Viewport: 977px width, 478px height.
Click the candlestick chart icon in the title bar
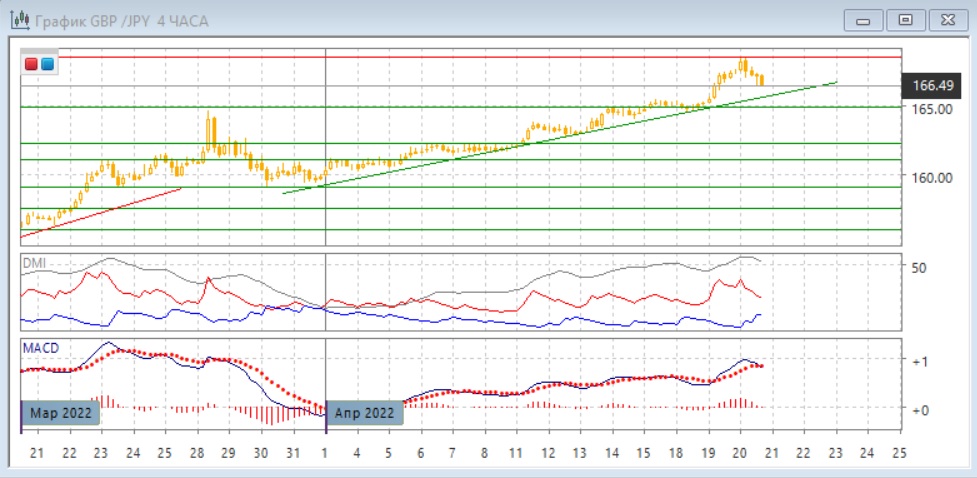[x=20, y=20]
